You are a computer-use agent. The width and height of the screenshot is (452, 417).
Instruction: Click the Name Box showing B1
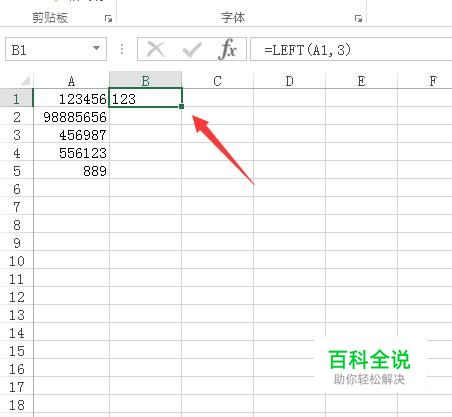click(x=56, y=49)
